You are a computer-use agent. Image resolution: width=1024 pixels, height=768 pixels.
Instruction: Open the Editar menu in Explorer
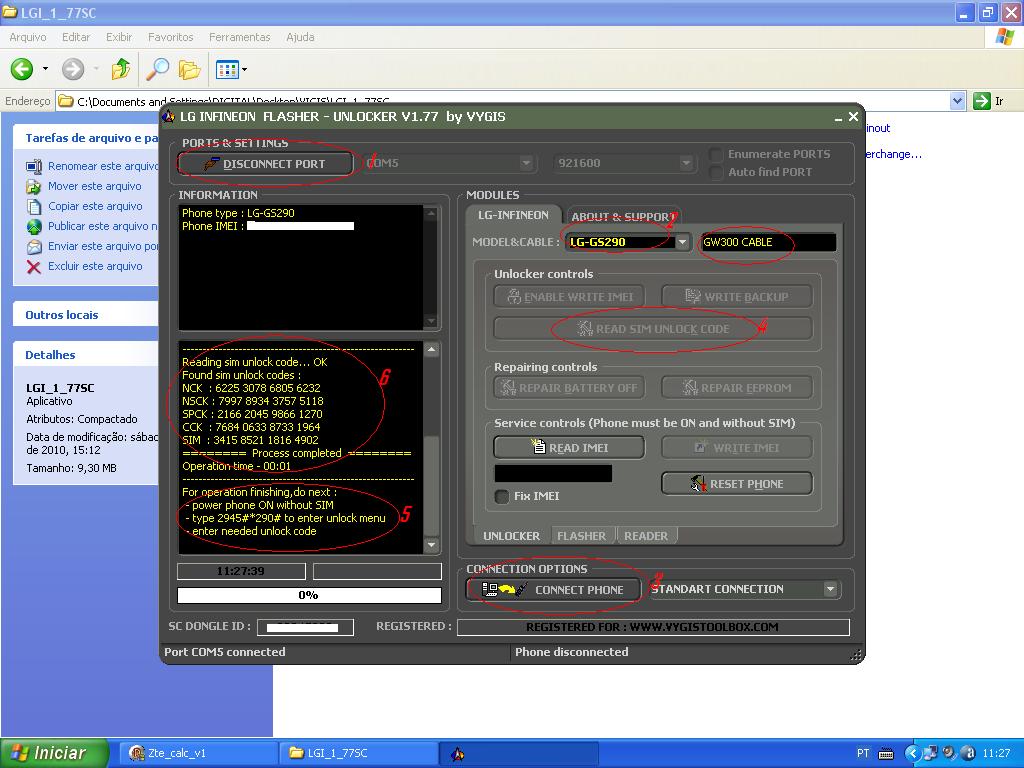(76, 37)
